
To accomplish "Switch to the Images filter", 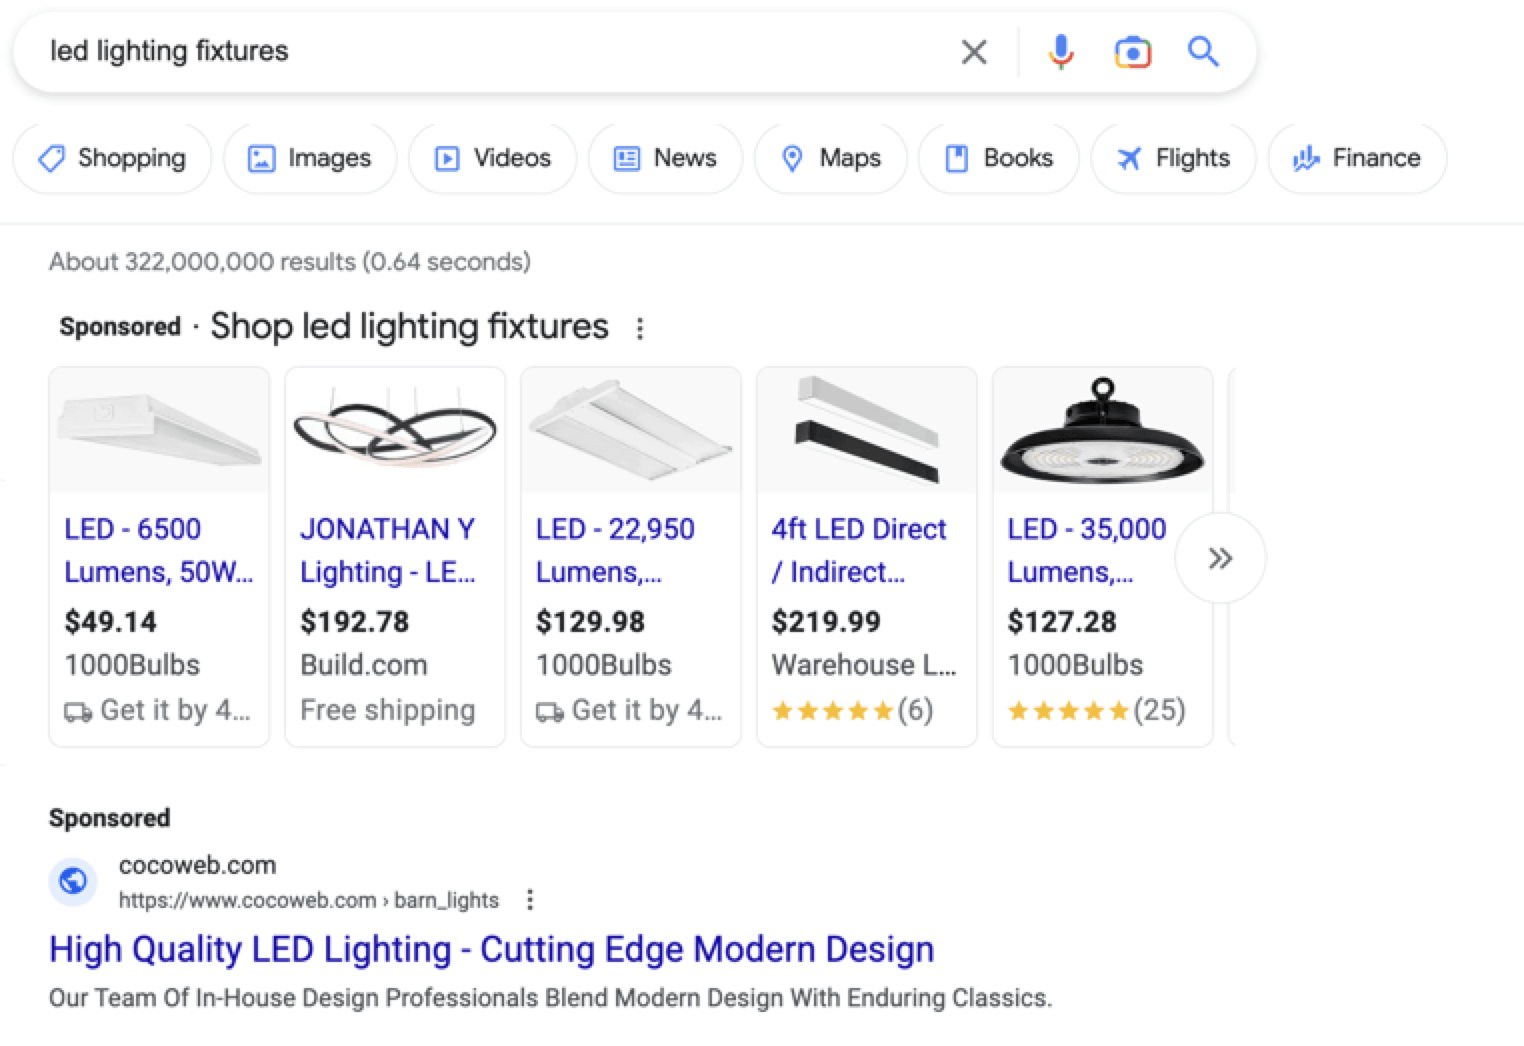I will pyautogui.click(x=310, y=158).
